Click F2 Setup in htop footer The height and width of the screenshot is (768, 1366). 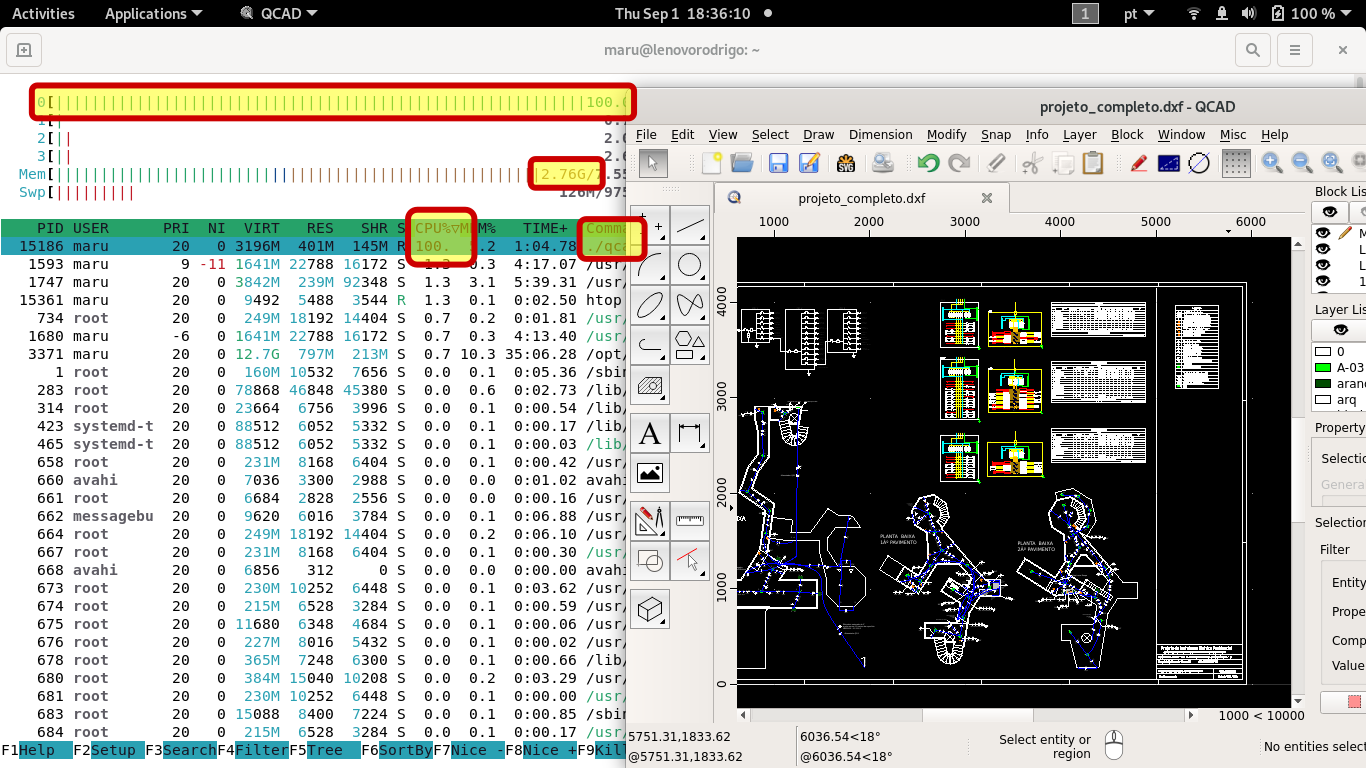(x=109, y=750)
